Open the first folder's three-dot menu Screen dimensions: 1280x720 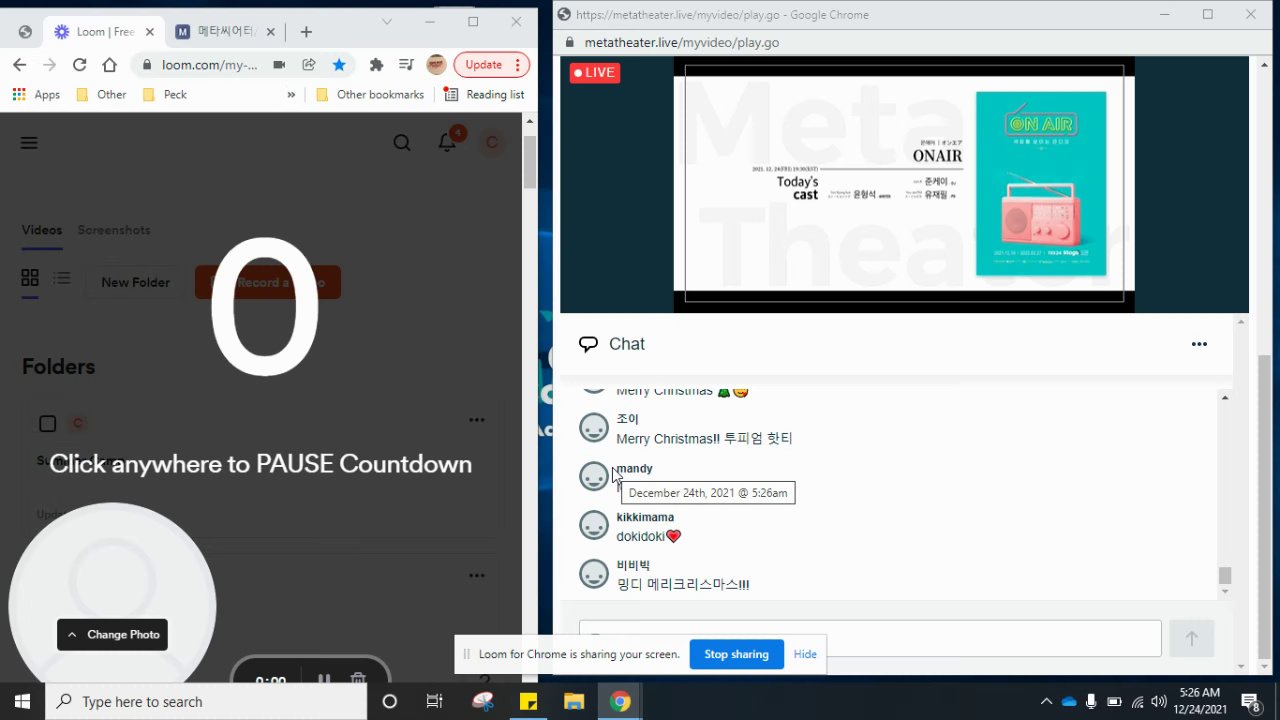click(x=477, y=420)
